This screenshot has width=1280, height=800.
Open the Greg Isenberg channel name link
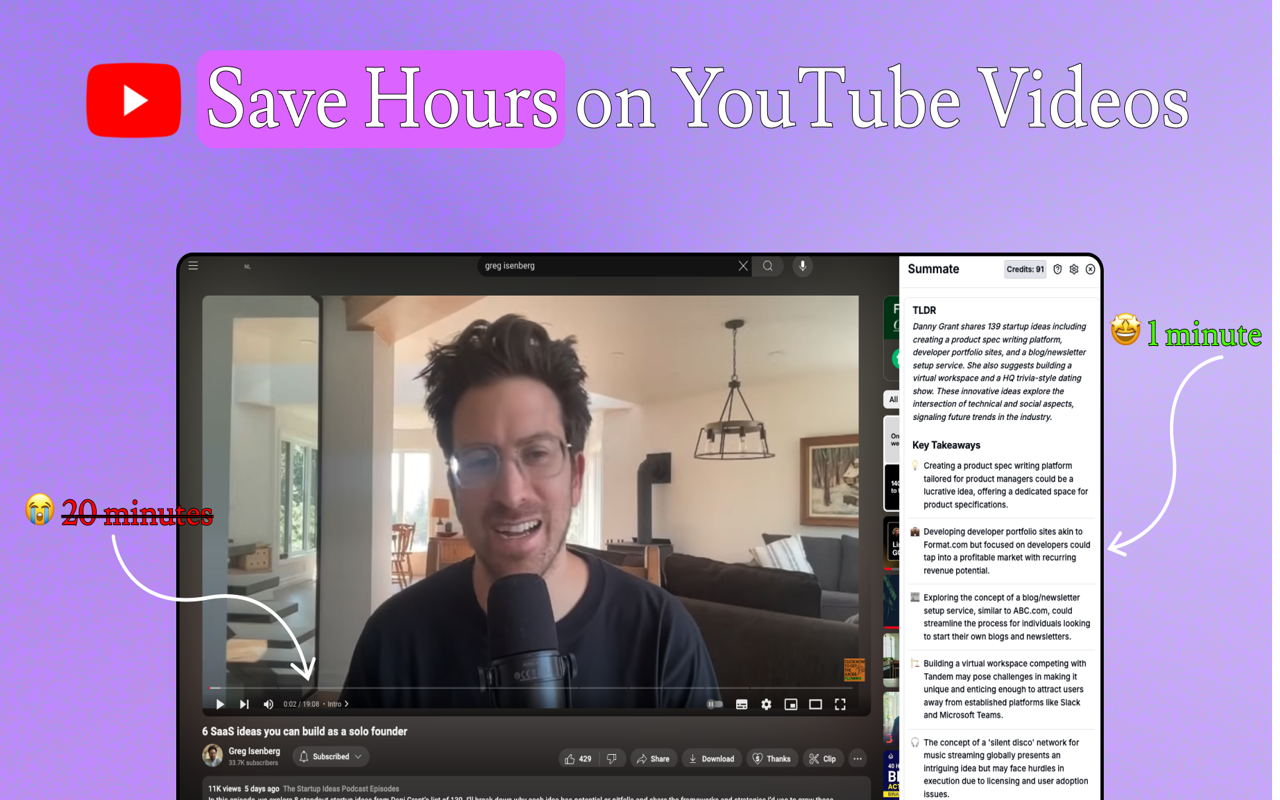(x=254, y=751)
